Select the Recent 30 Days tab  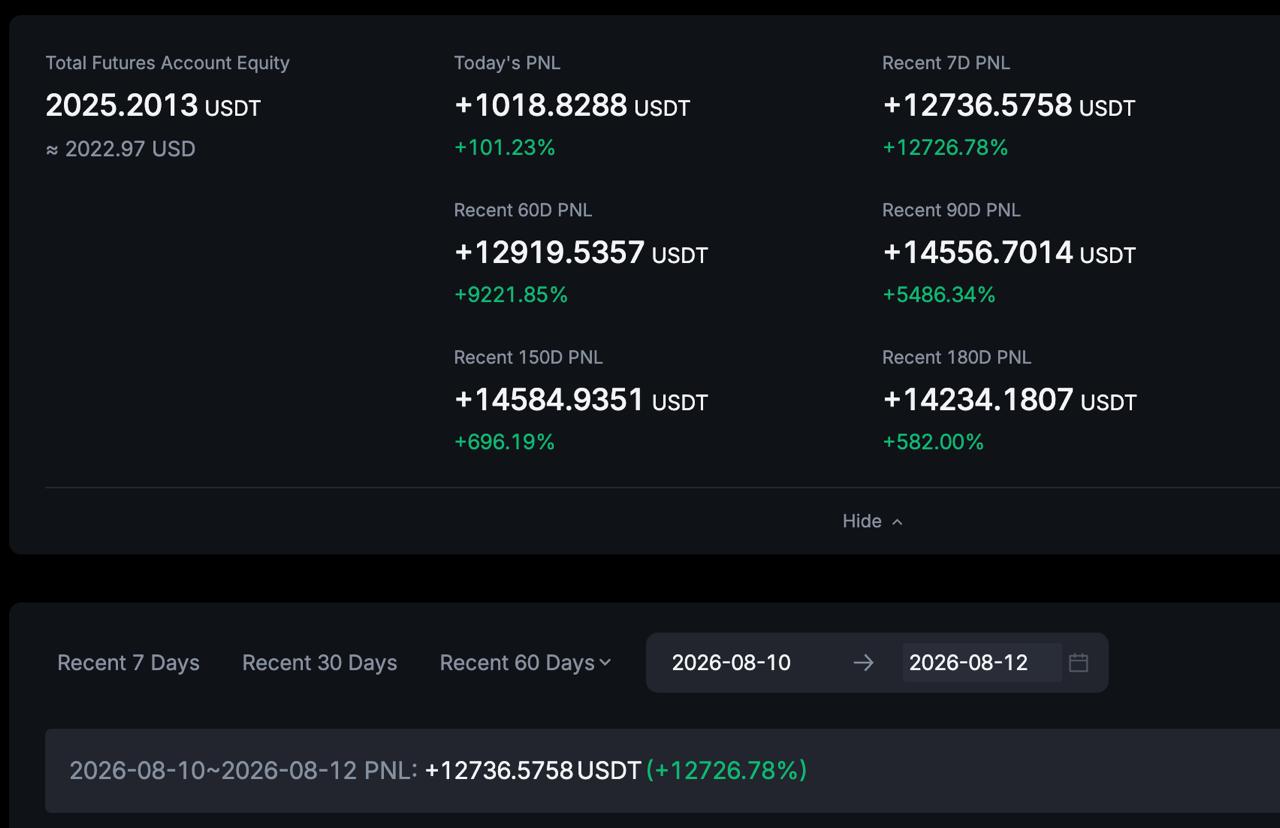(x=319, y=663)
